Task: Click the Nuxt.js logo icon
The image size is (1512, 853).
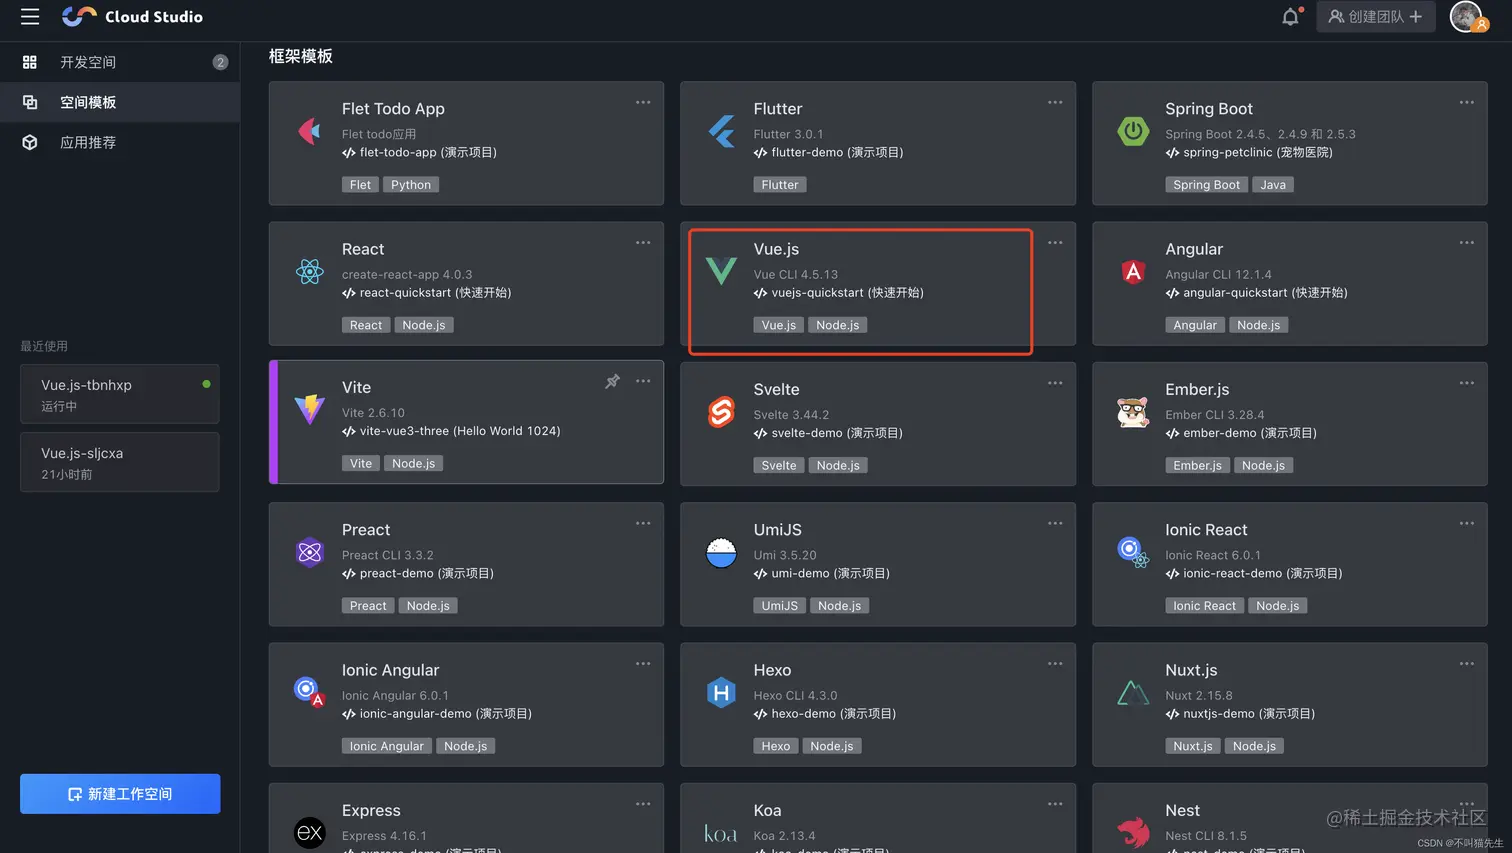Action: (1133, 693)
